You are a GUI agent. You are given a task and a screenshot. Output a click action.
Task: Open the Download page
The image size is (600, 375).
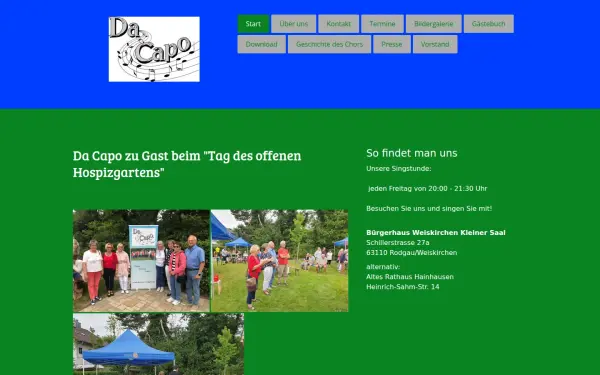[x=261, y=44]
